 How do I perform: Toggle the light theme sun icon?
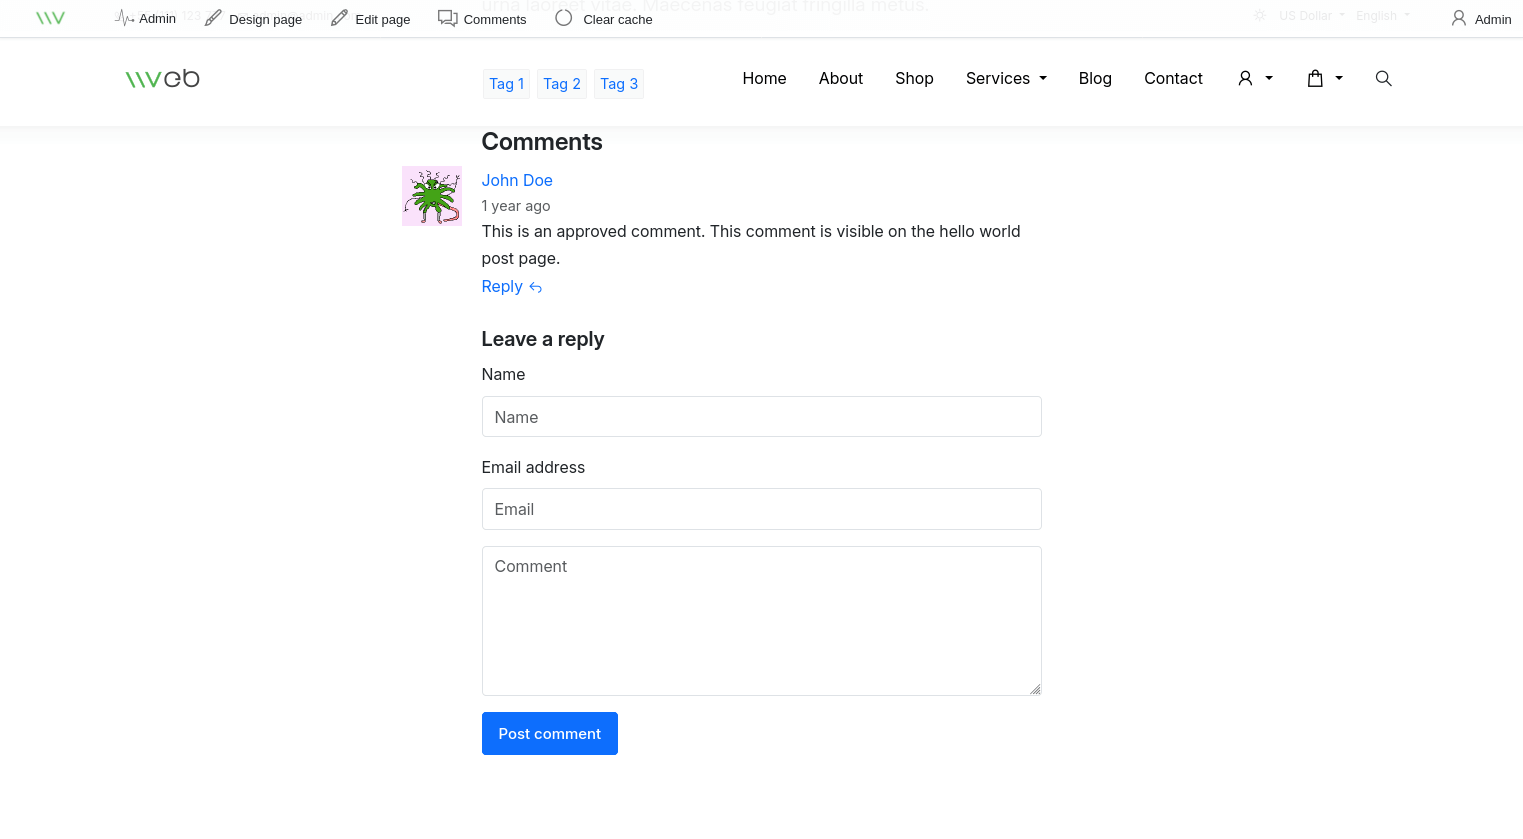pos(1260,15)
